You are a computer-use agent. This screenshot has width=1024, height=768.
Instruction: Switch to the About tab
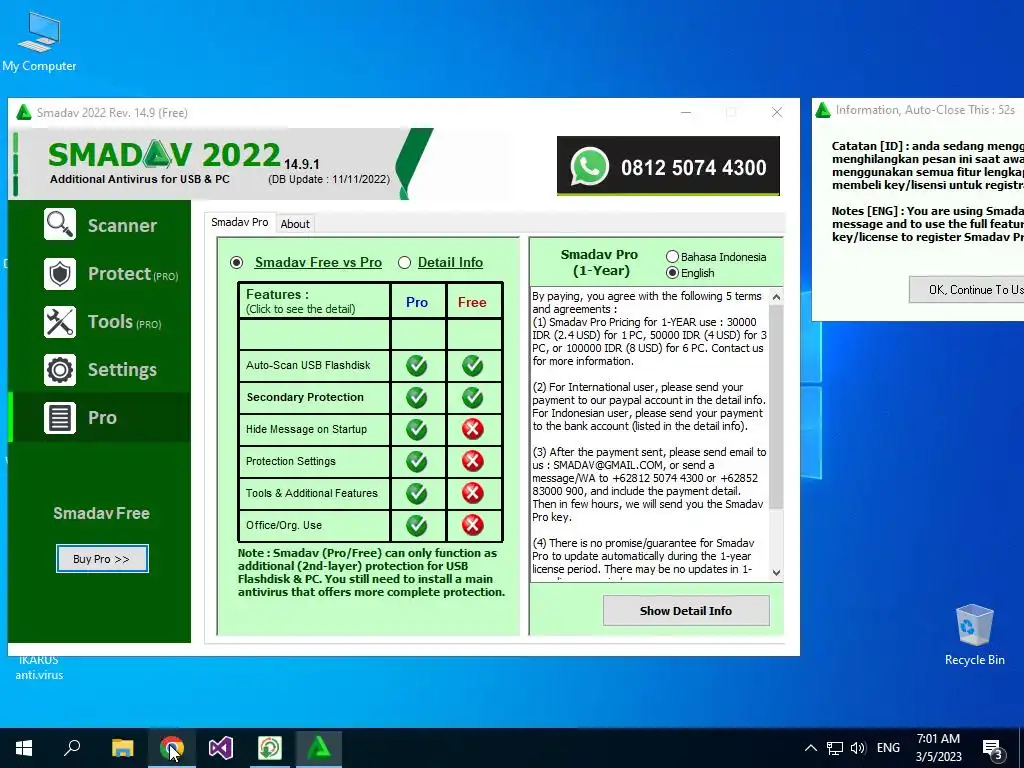click(x=295, y=224)
